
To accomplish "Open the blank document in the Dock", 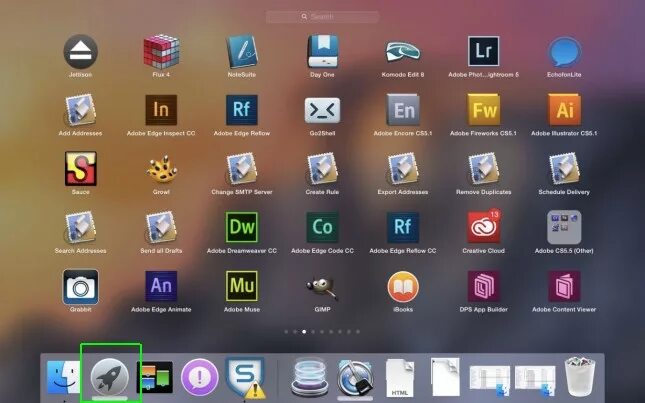I will pos(445,377).
